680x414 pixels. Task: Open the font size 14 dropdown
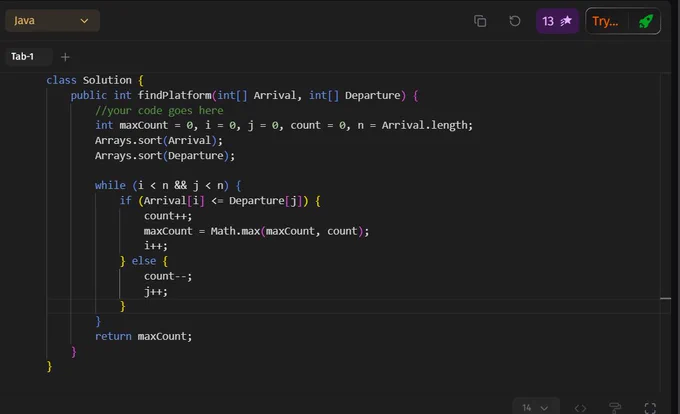click(536, 407)
